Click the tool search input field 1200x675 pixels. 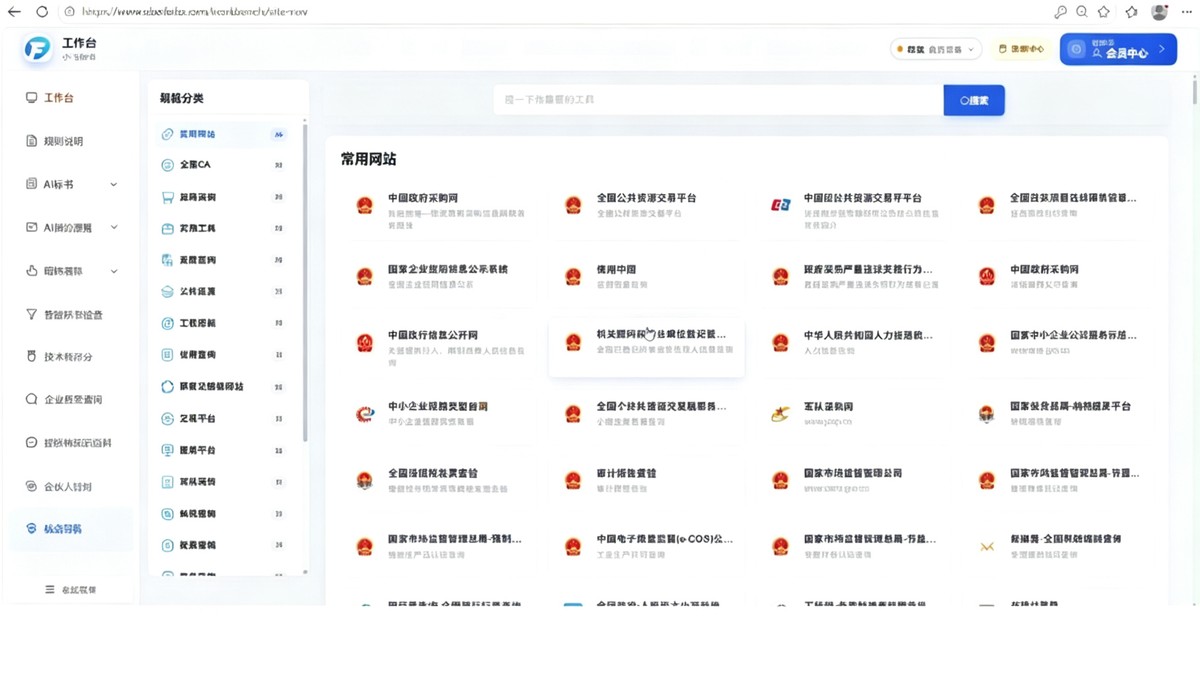coord(718,100)
